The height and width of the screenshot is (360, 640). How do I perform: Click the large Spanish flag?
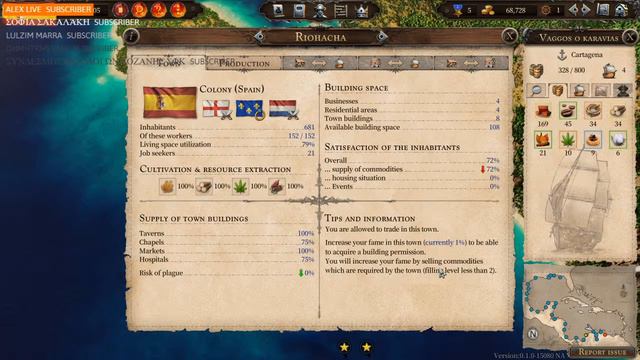[x=170, y=102]
